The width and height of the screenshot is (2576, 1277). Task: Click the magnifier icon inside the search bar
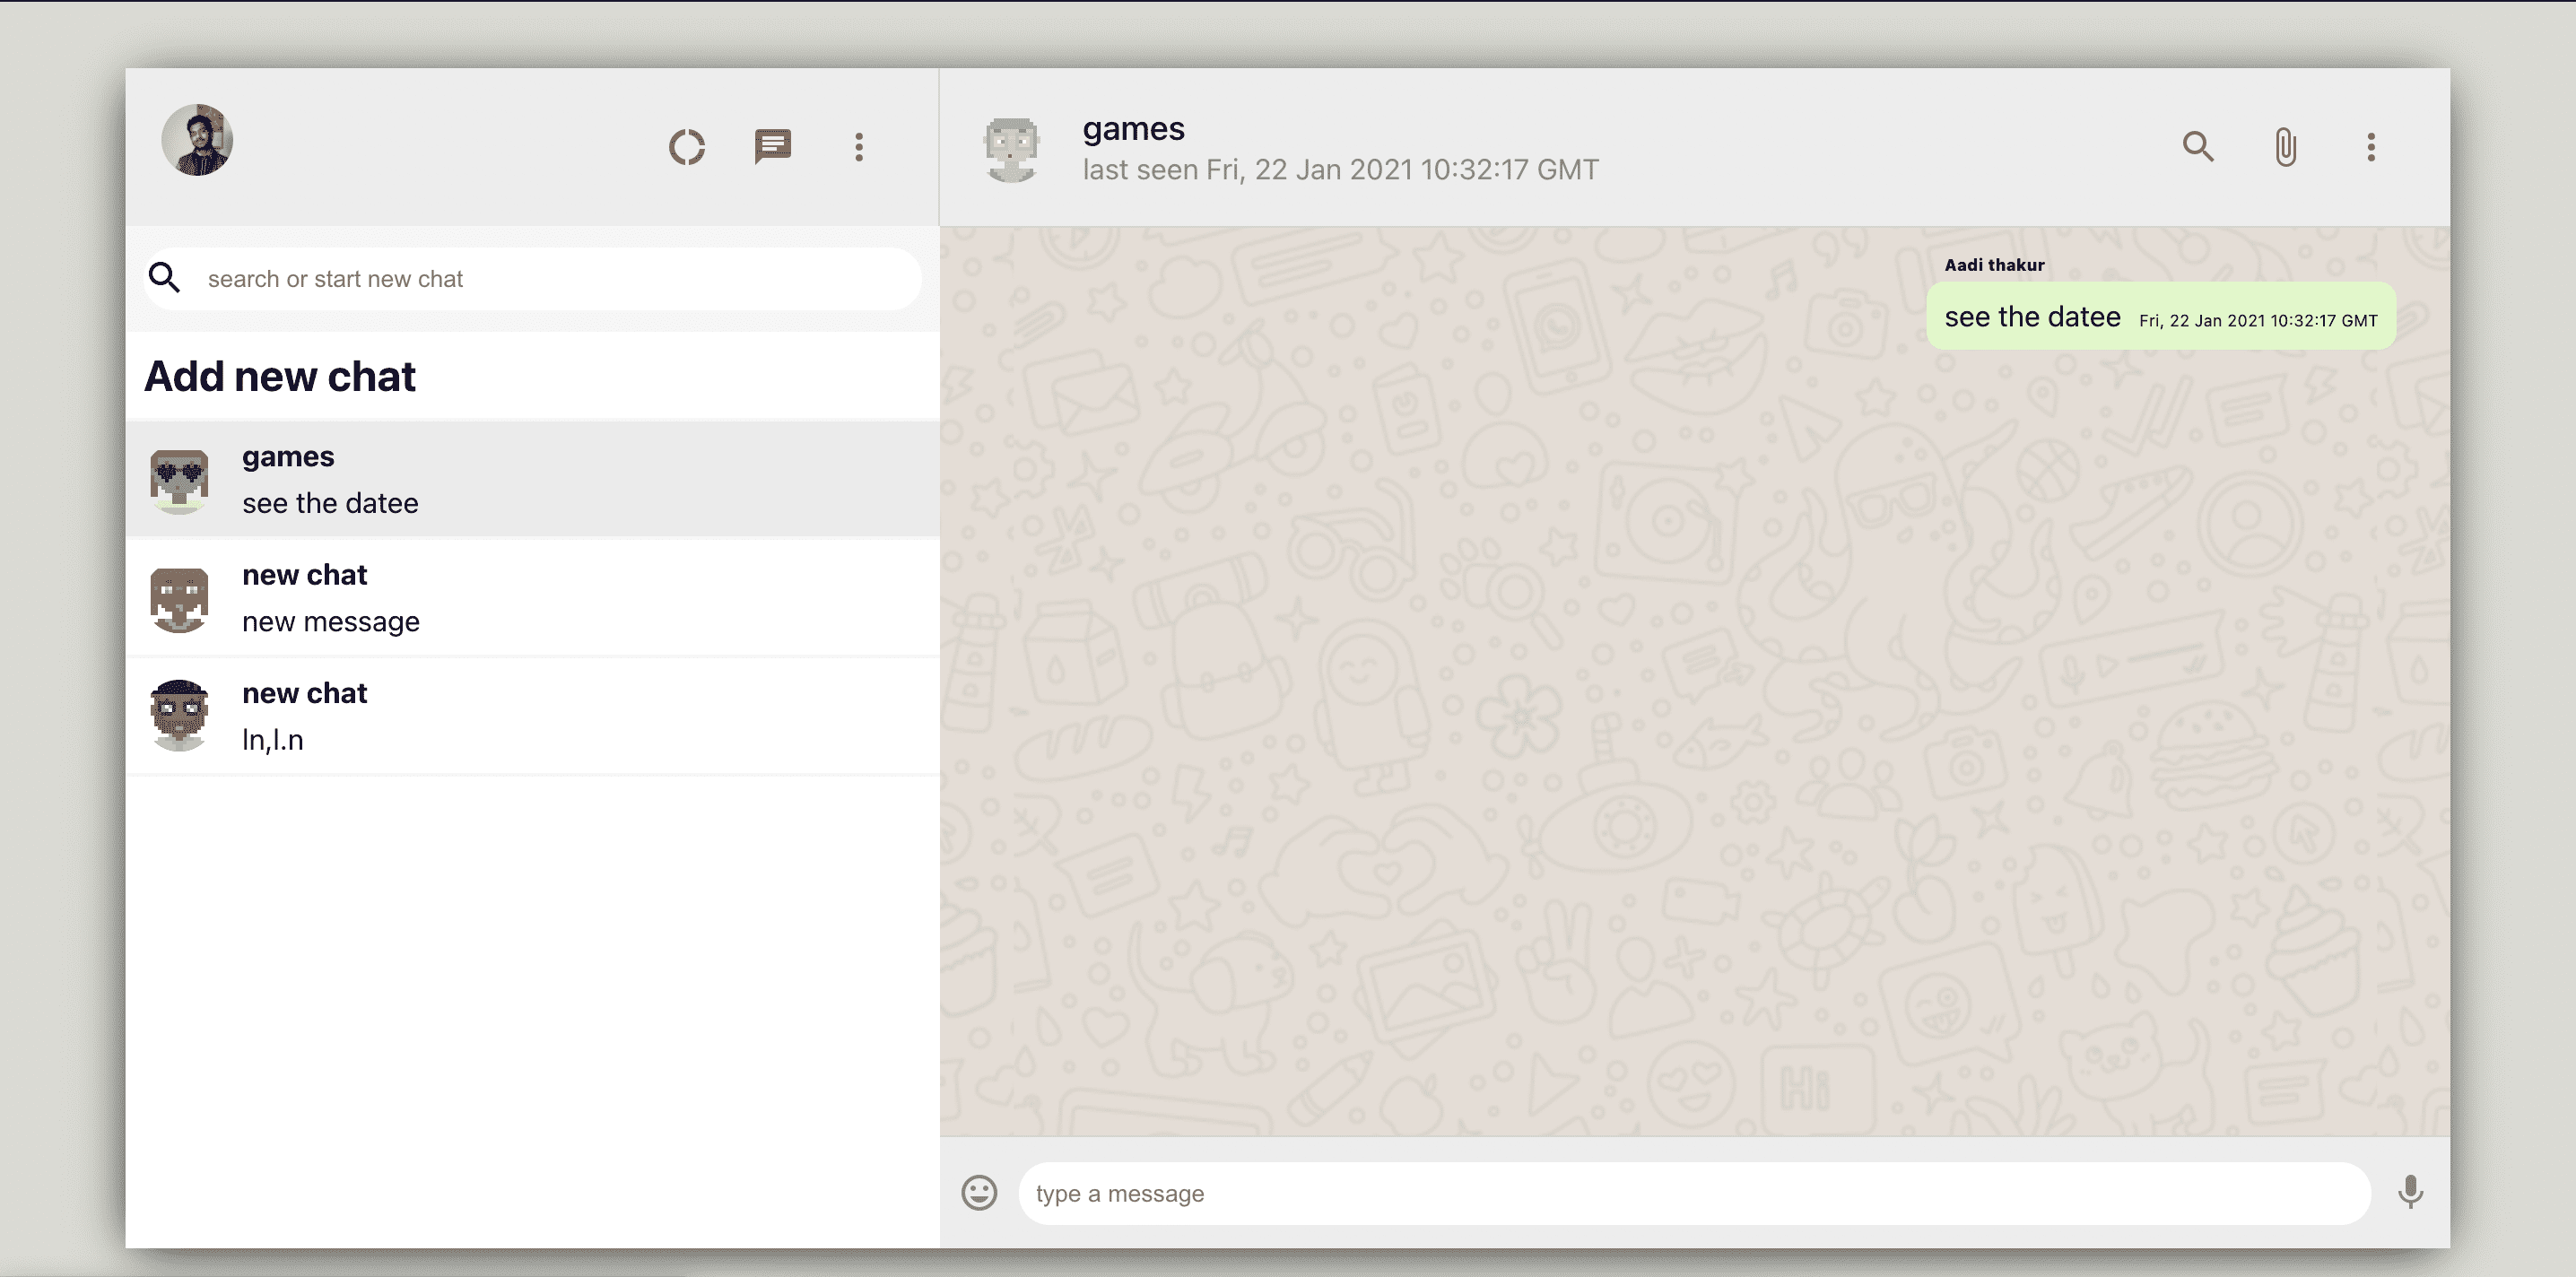[166, 277]
